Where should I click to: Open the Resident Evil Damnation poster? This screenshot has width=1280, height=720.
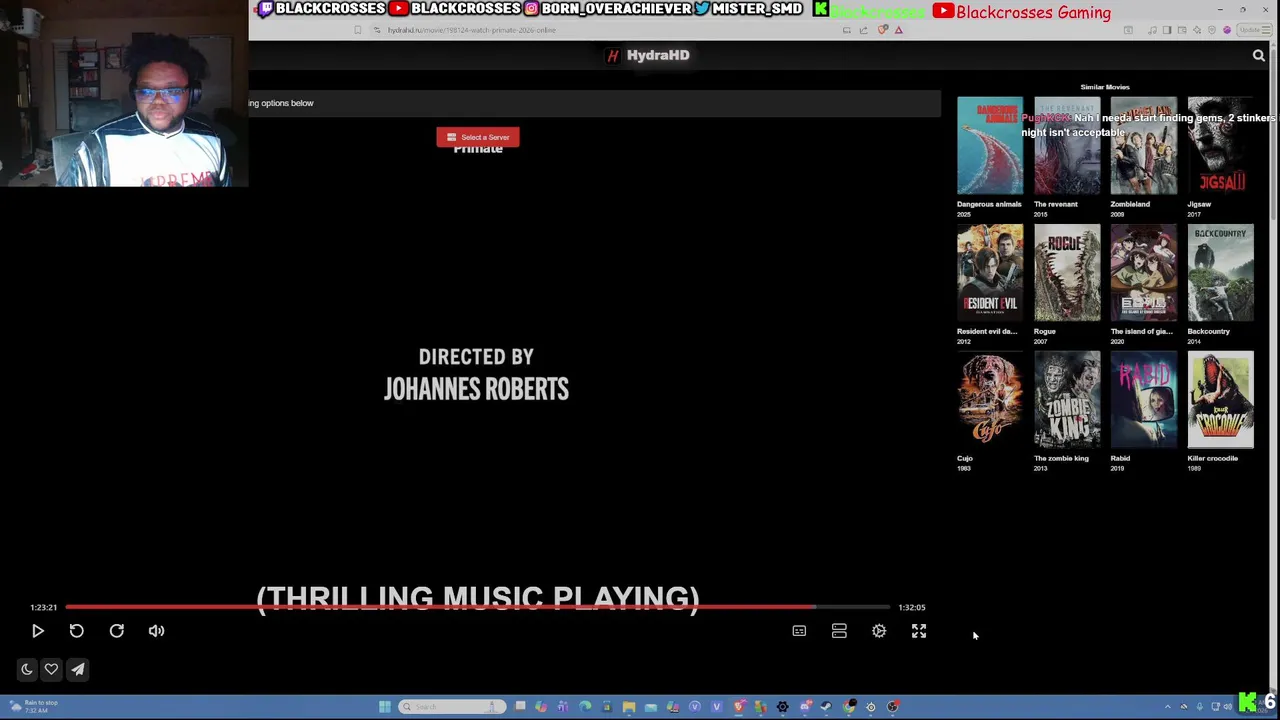pos(990,273)
